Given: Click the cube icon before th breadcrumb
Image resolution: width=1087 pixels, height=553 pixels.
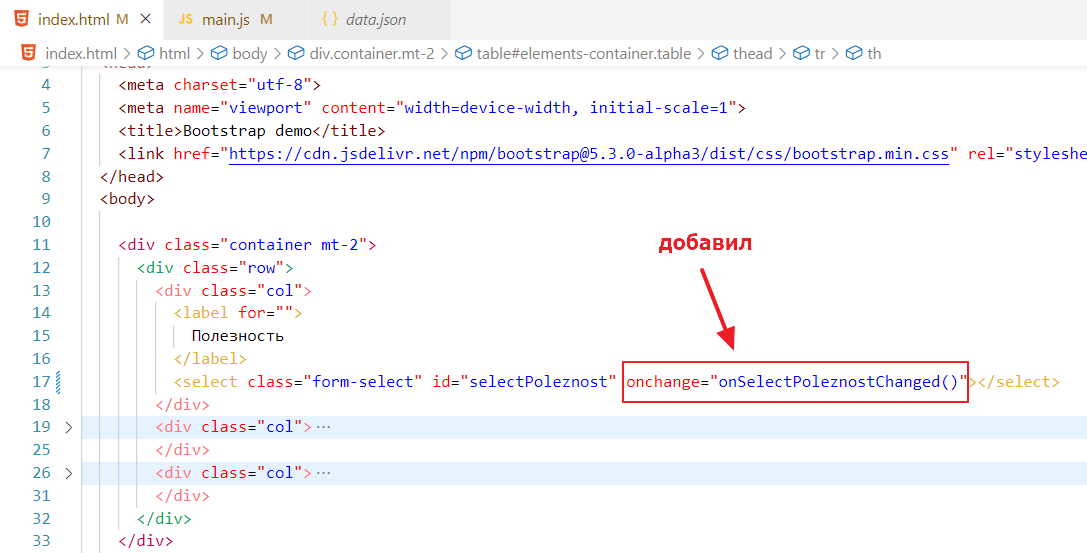Looking at the screenshot, I should click(854, 54).
